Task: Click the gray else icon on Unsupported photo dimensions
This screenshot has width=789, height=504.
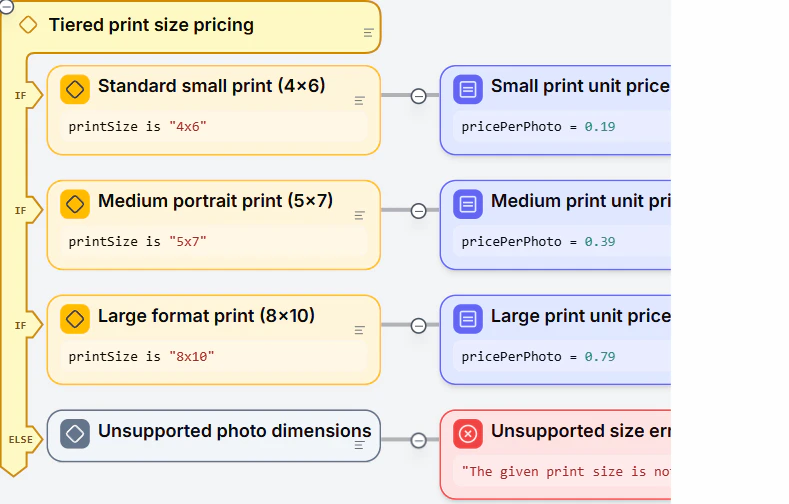Action: (x=75, y=434)
